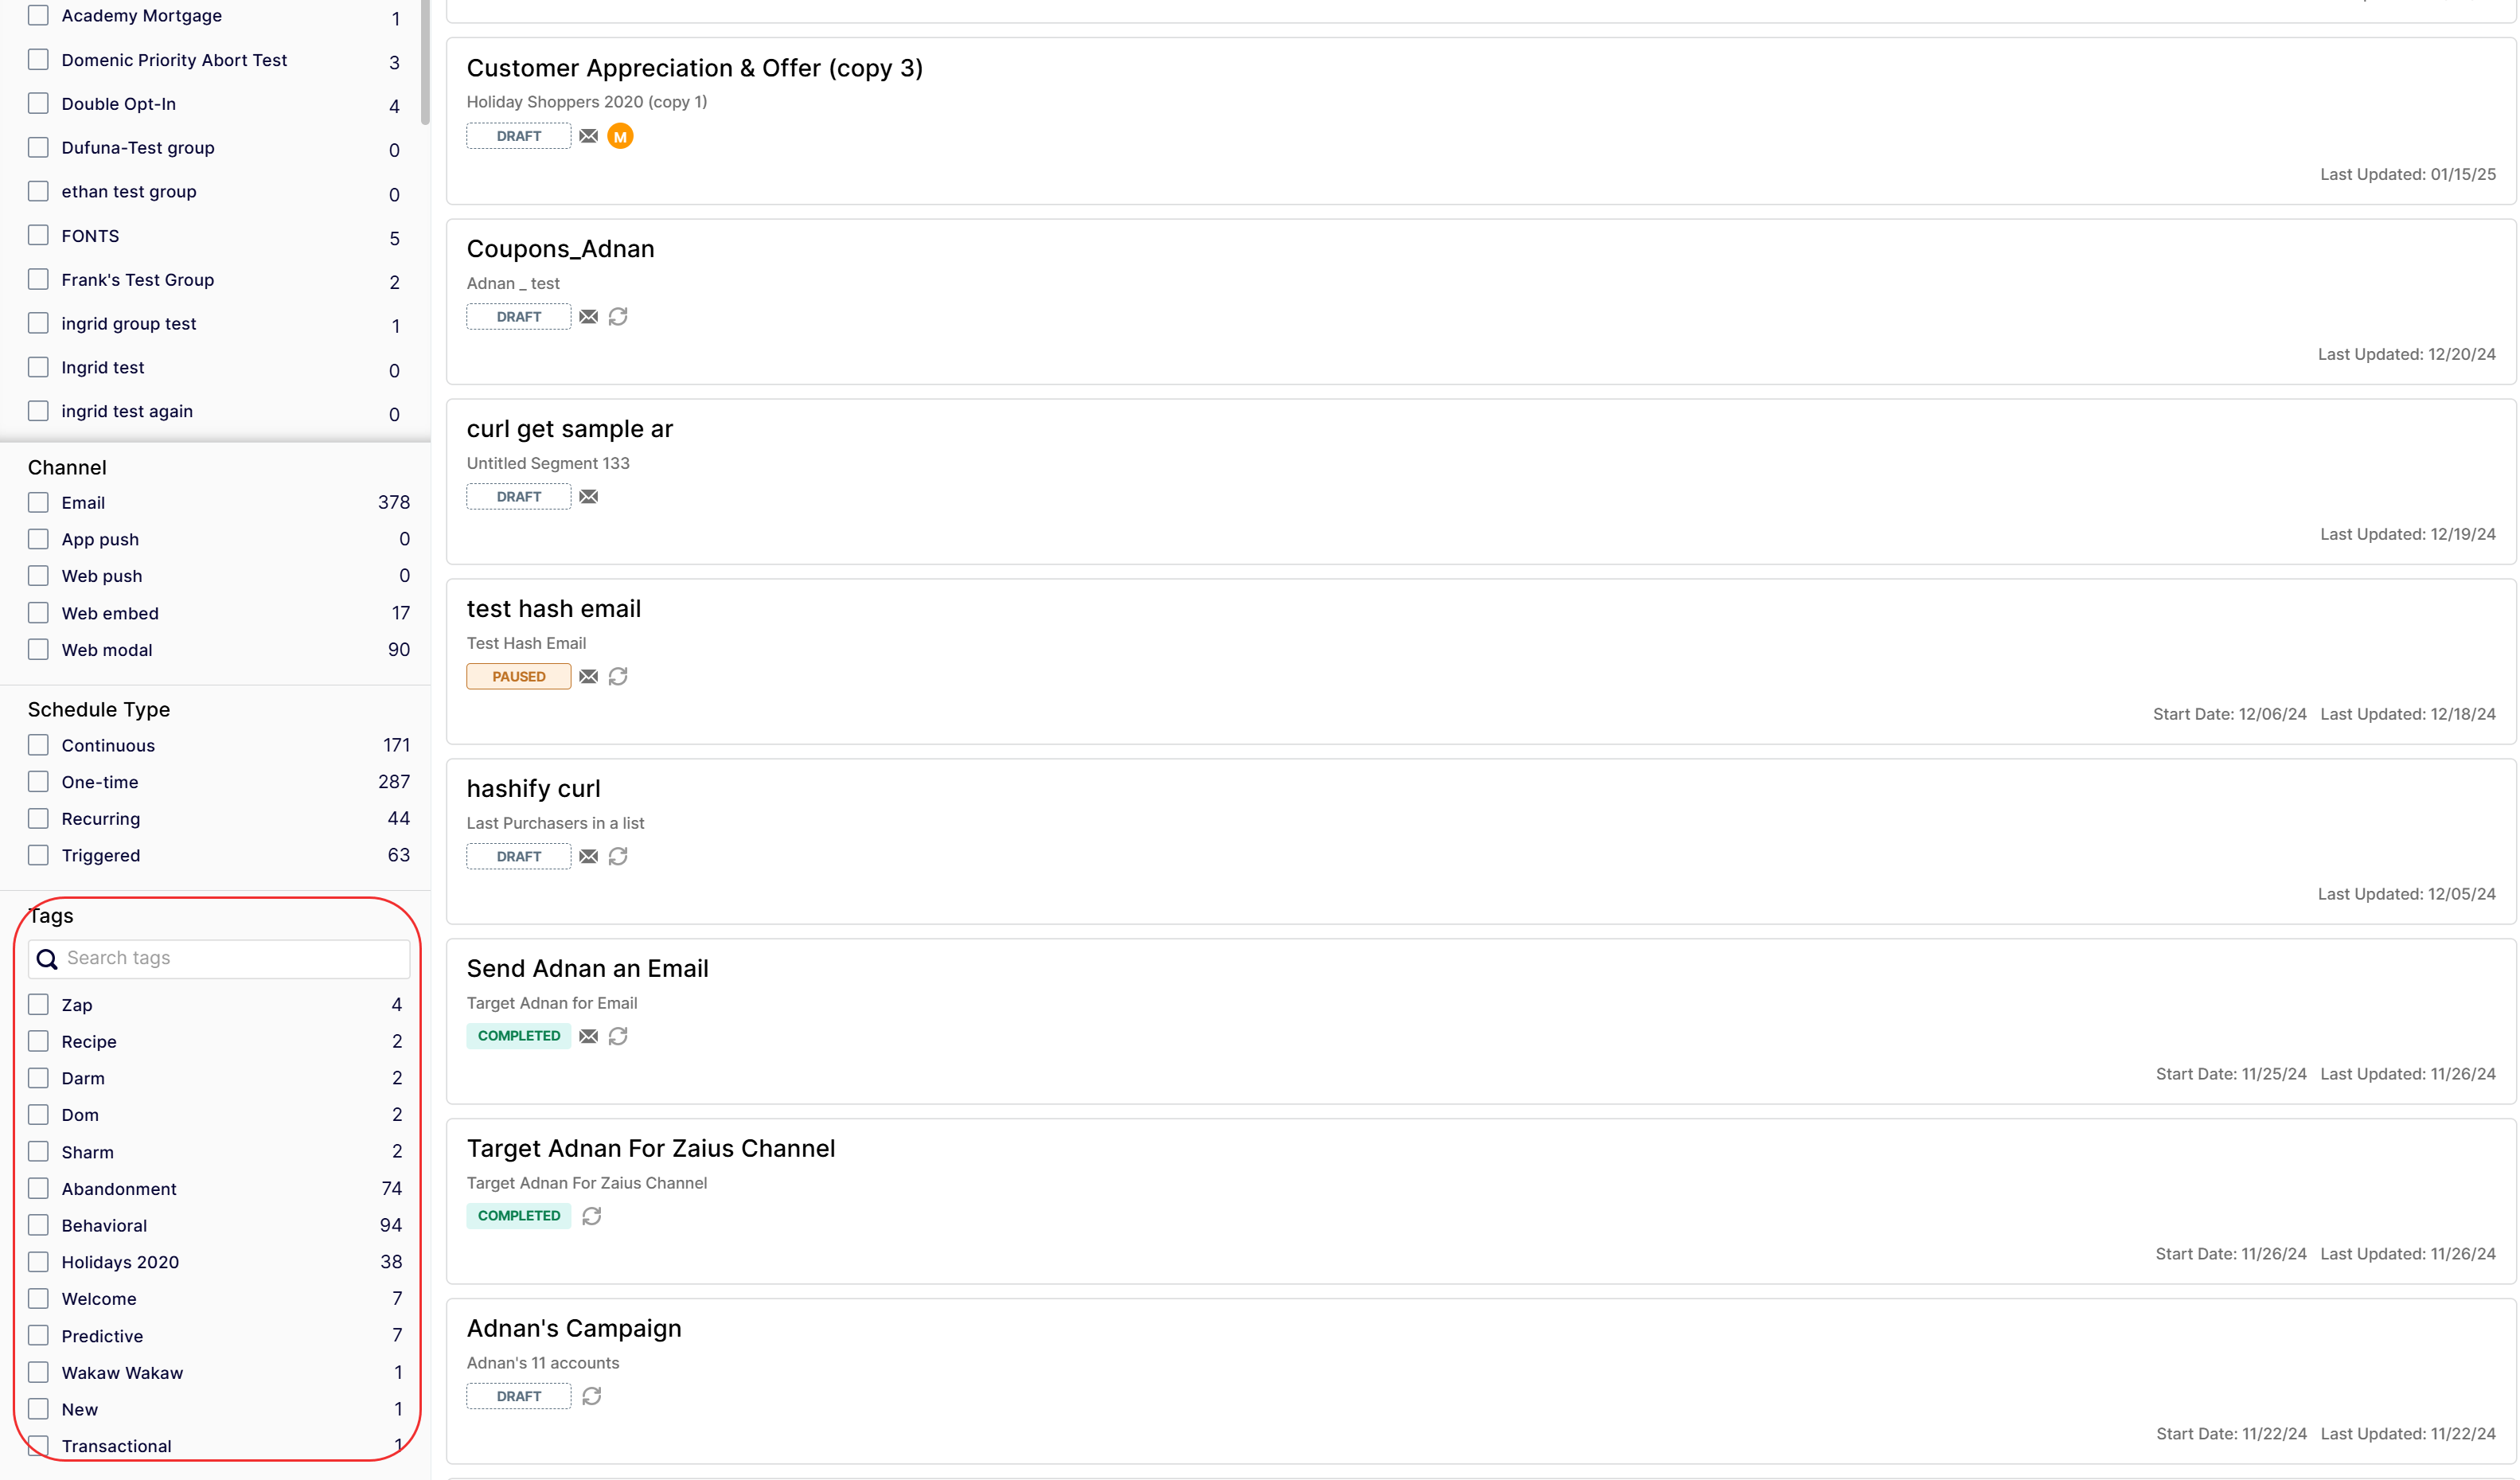
Task: Click recurring icon on Coupons_Adnan campaign
Action: (x=618, y=317)
